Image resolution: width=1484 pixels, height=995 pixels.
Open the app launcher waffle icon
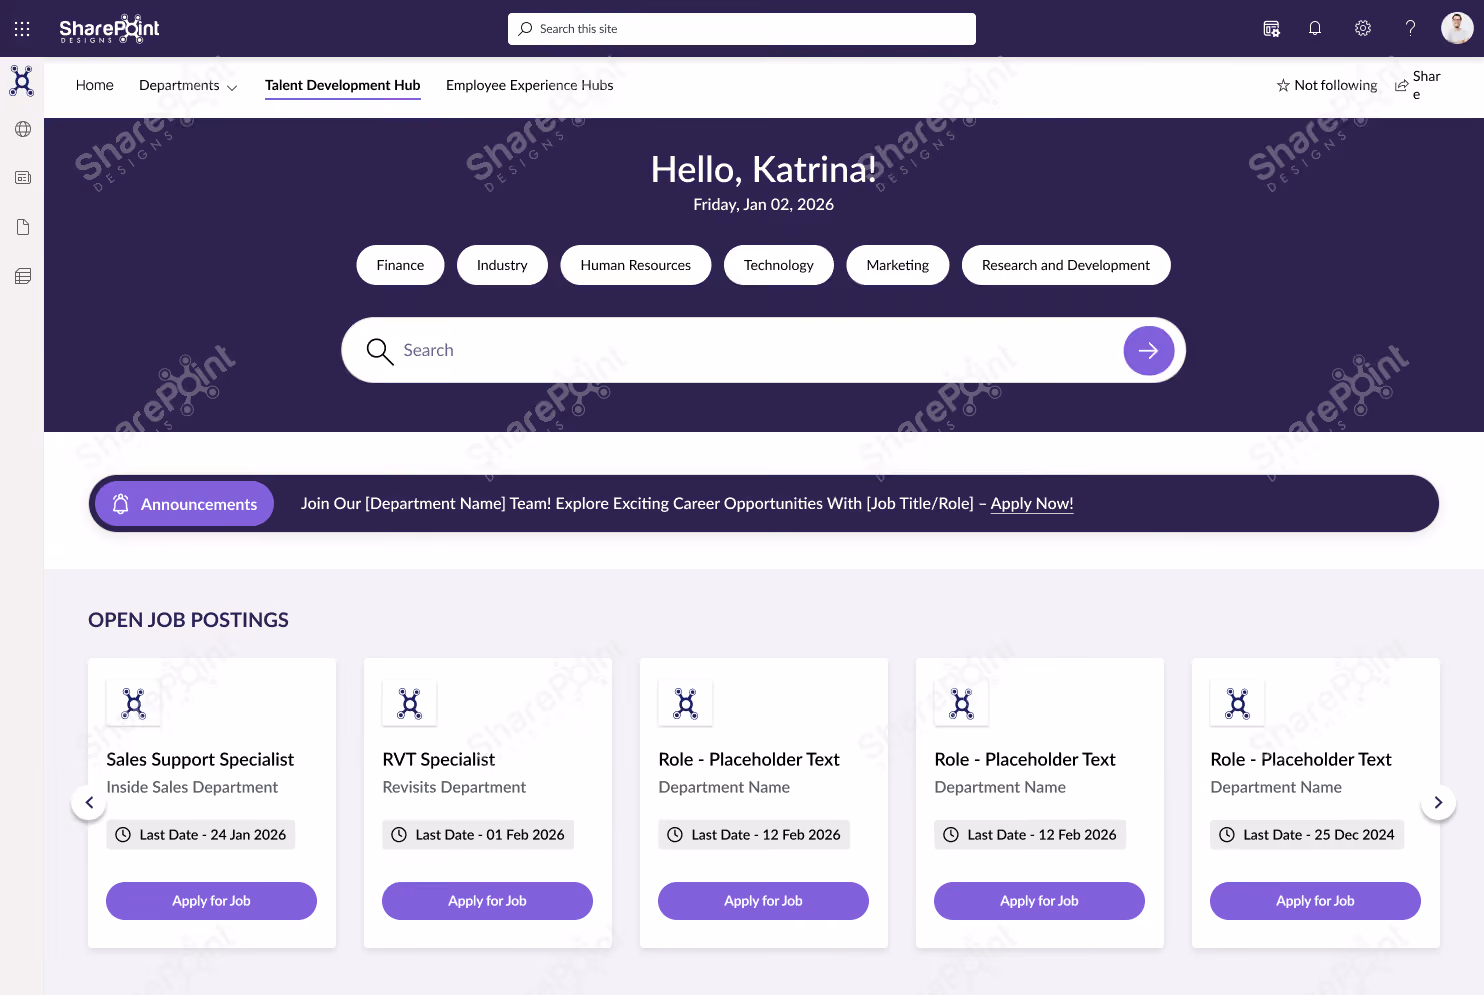click(x=22, y=29)
